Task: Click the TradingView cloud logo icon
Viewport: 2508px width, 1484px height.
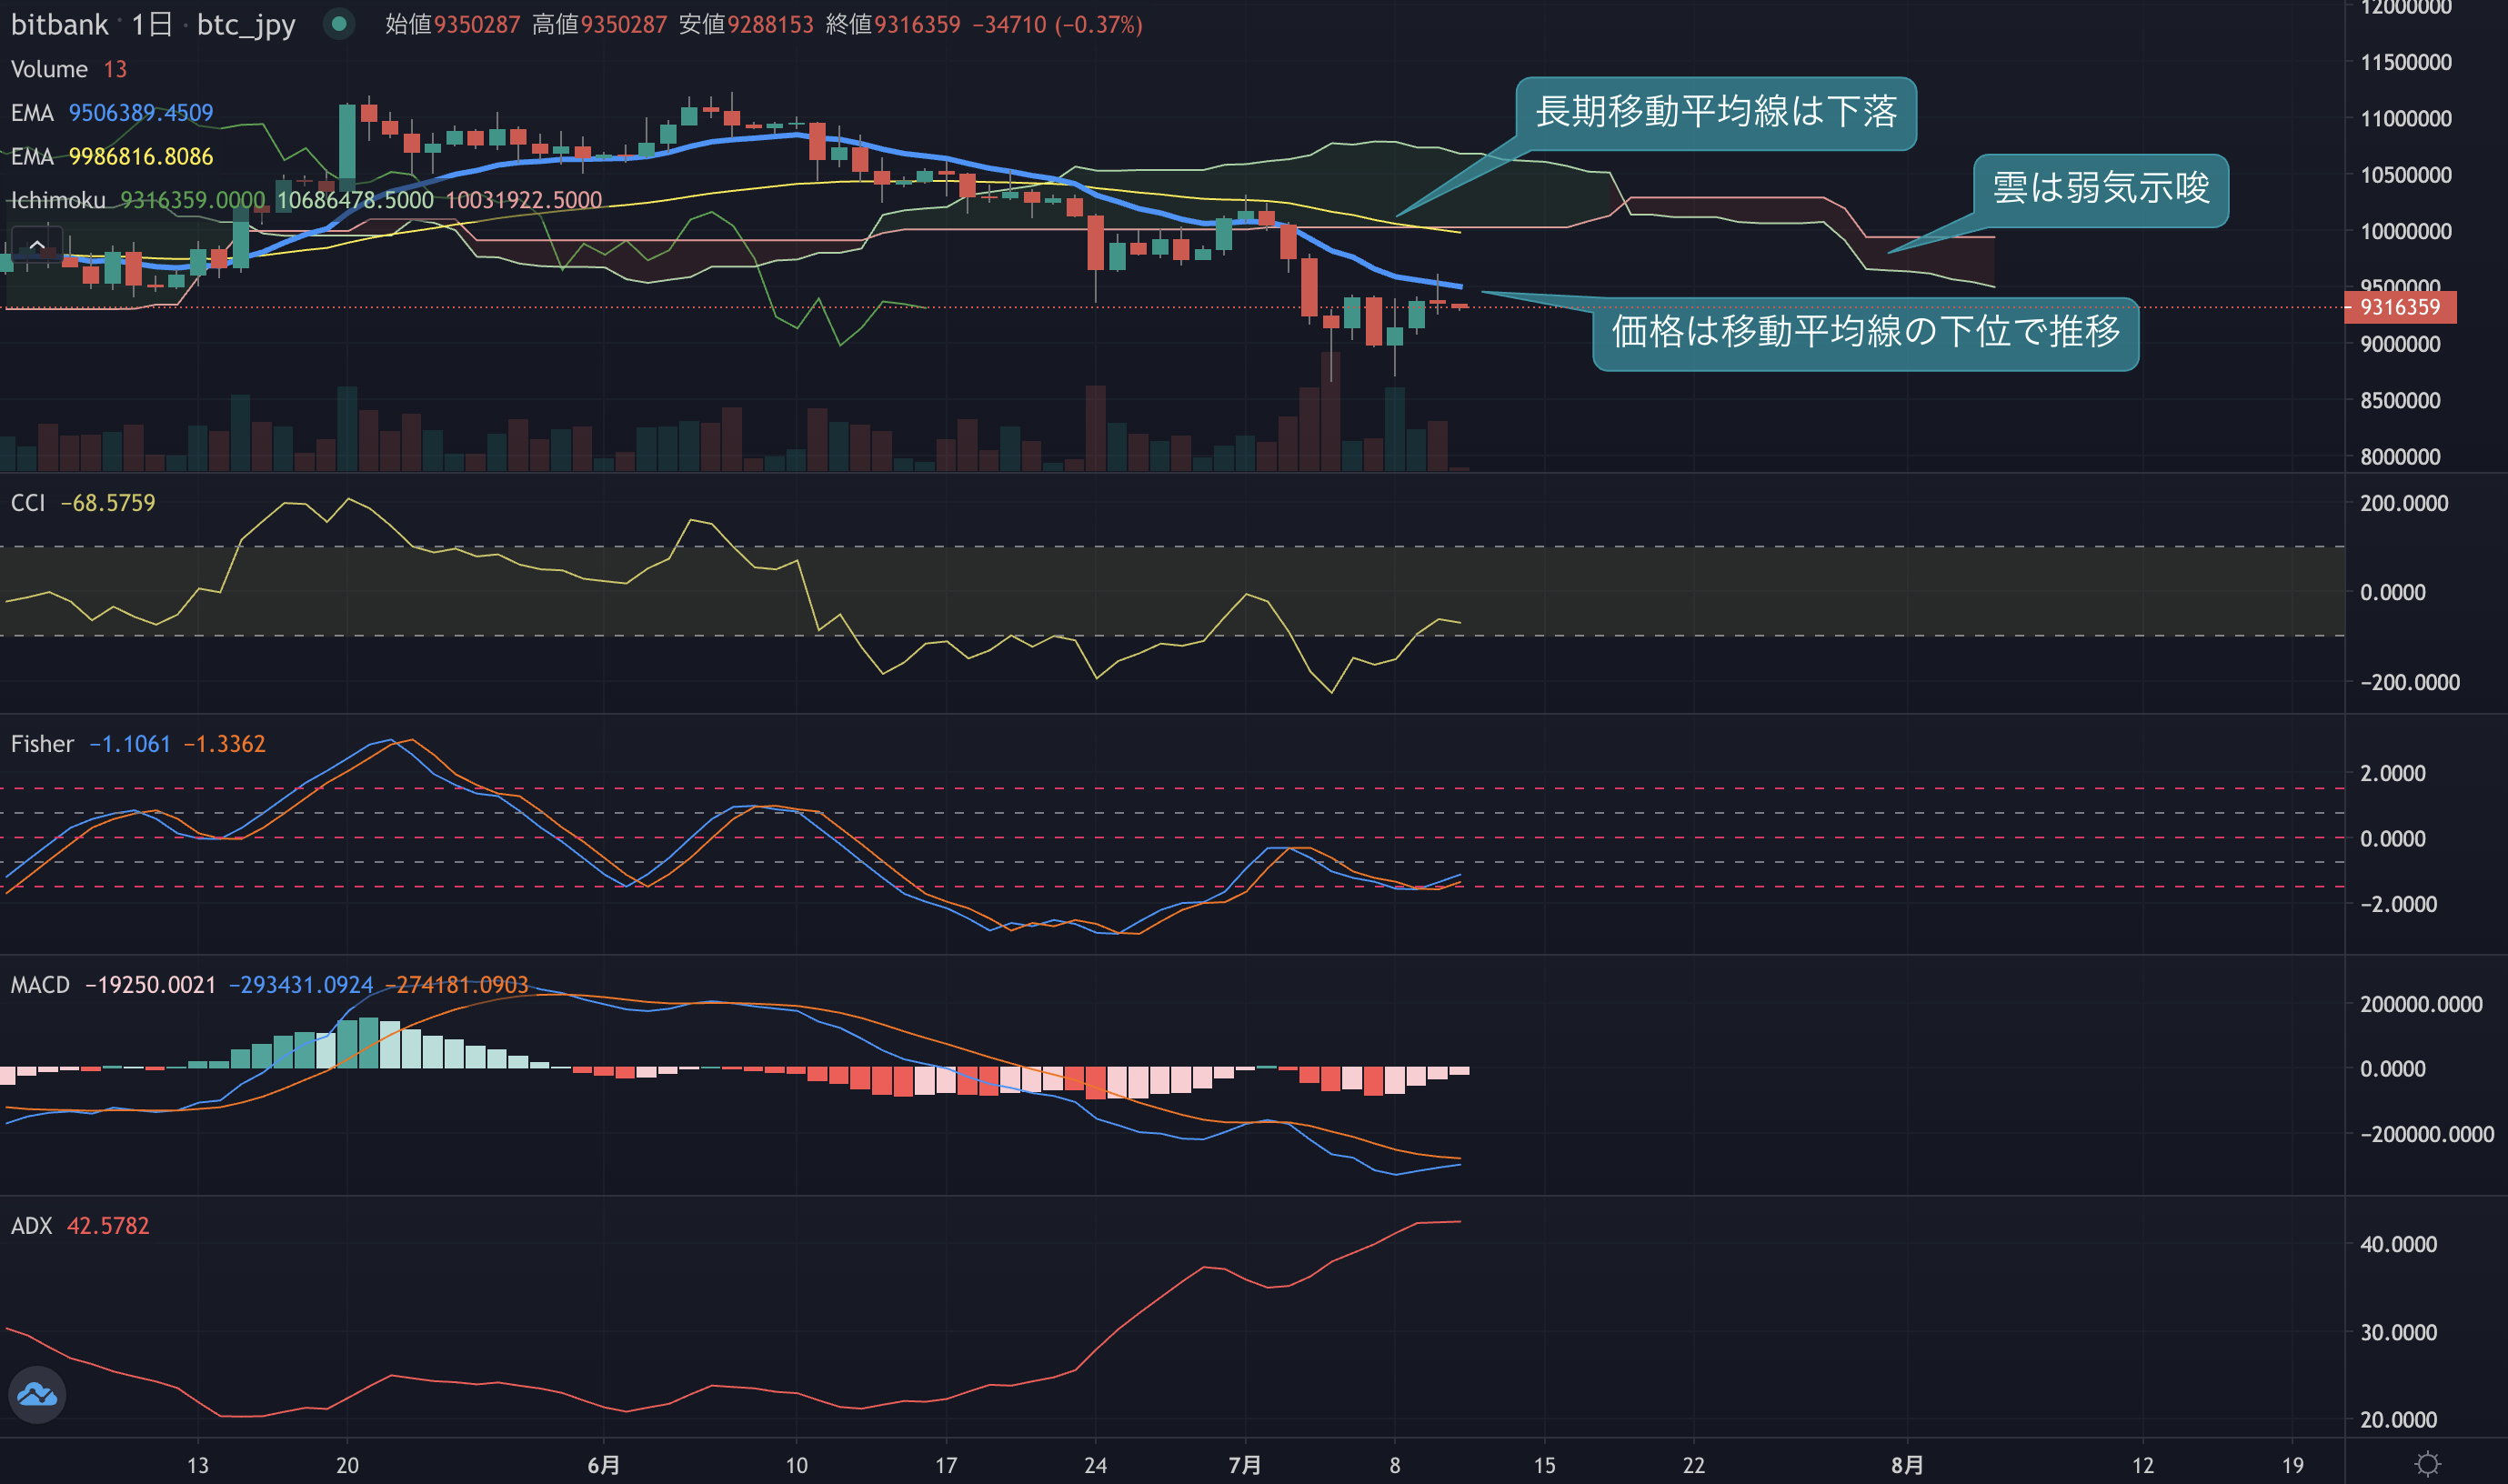Action: pyautogui.click(x=37, y=1394)
